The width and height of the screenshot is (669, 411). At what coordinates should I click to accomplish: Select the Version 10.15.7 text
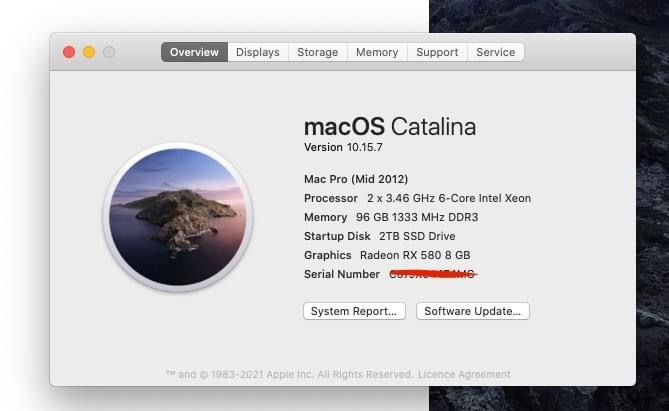[343, 147]
